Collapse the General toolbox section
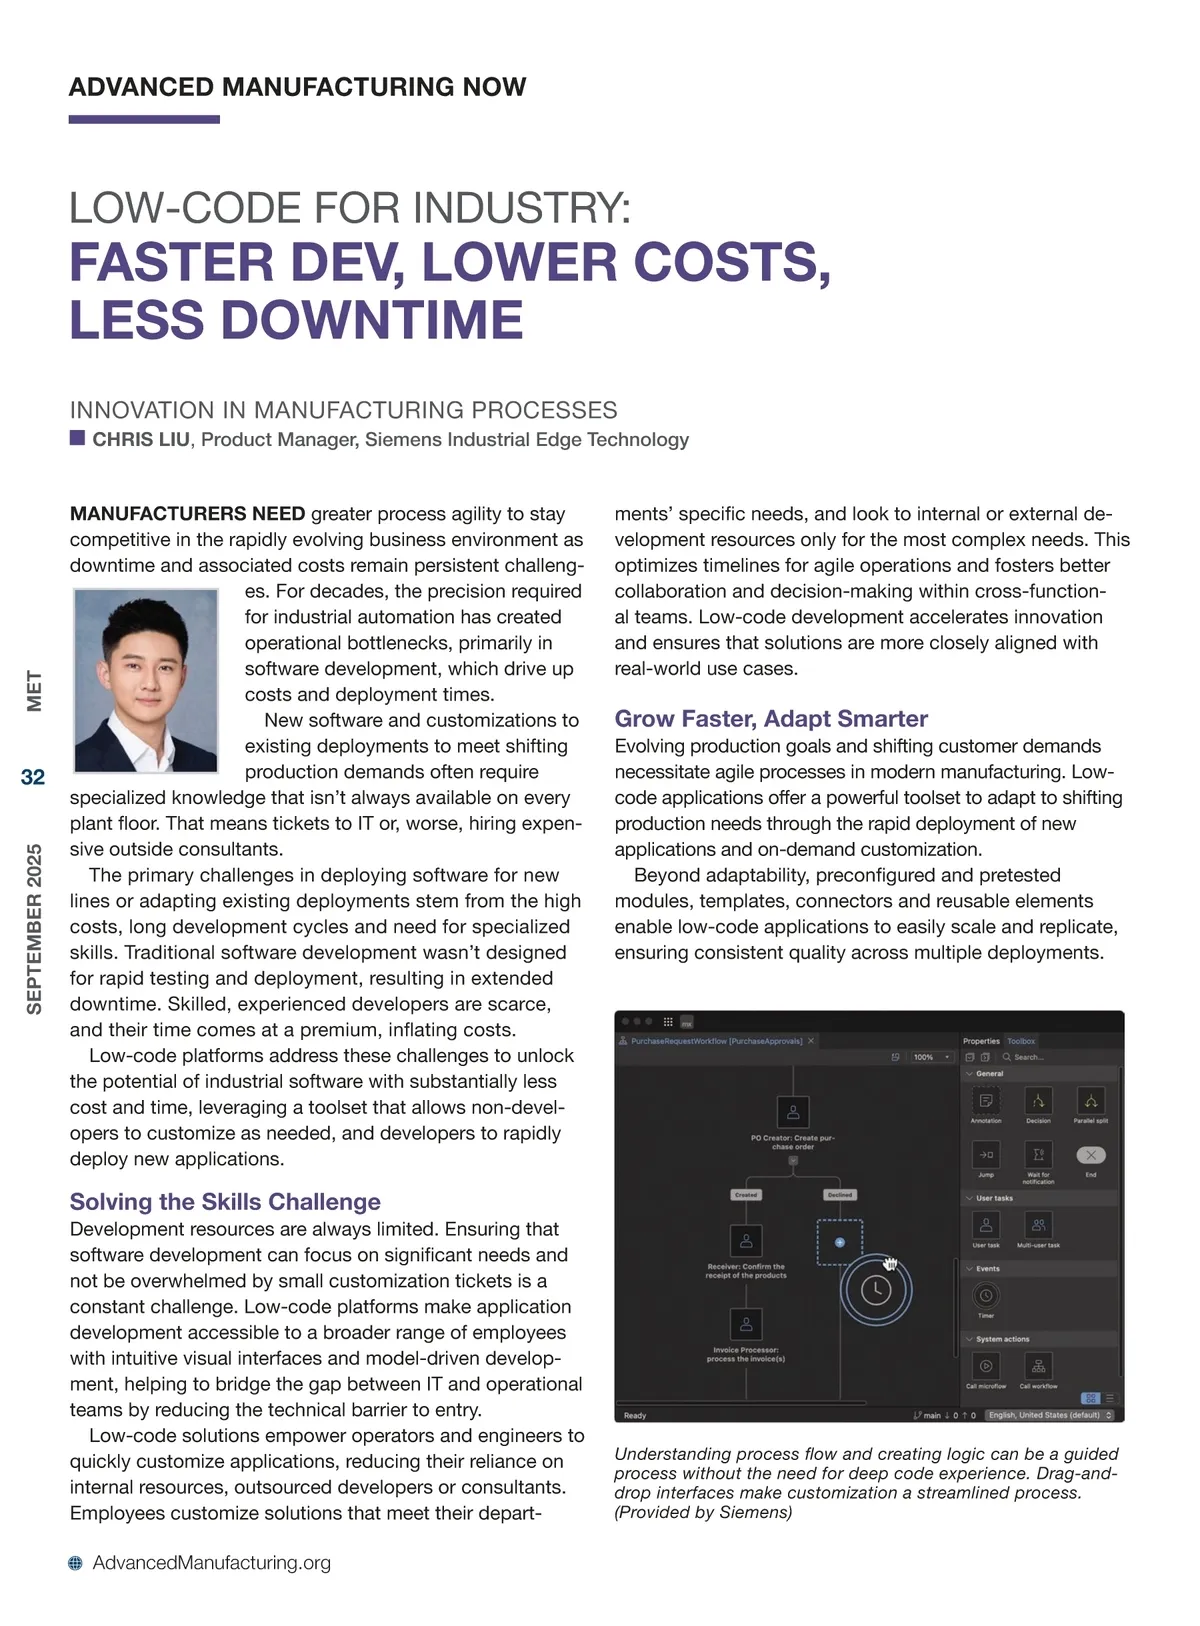This screenshot has height=1626, width=1200. pyautogui.click(x=969, y=1073)
